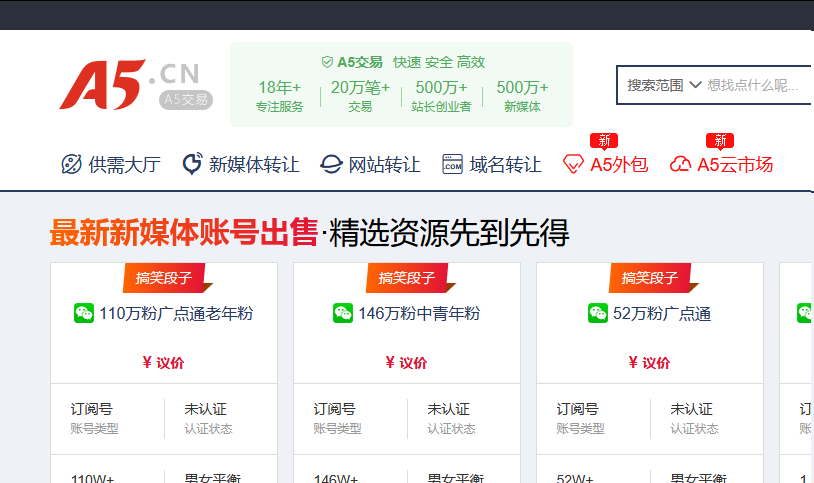814x483 pixels.
Task: Click the 500万+ 站长创业者 stat
Action: point(441,96)
